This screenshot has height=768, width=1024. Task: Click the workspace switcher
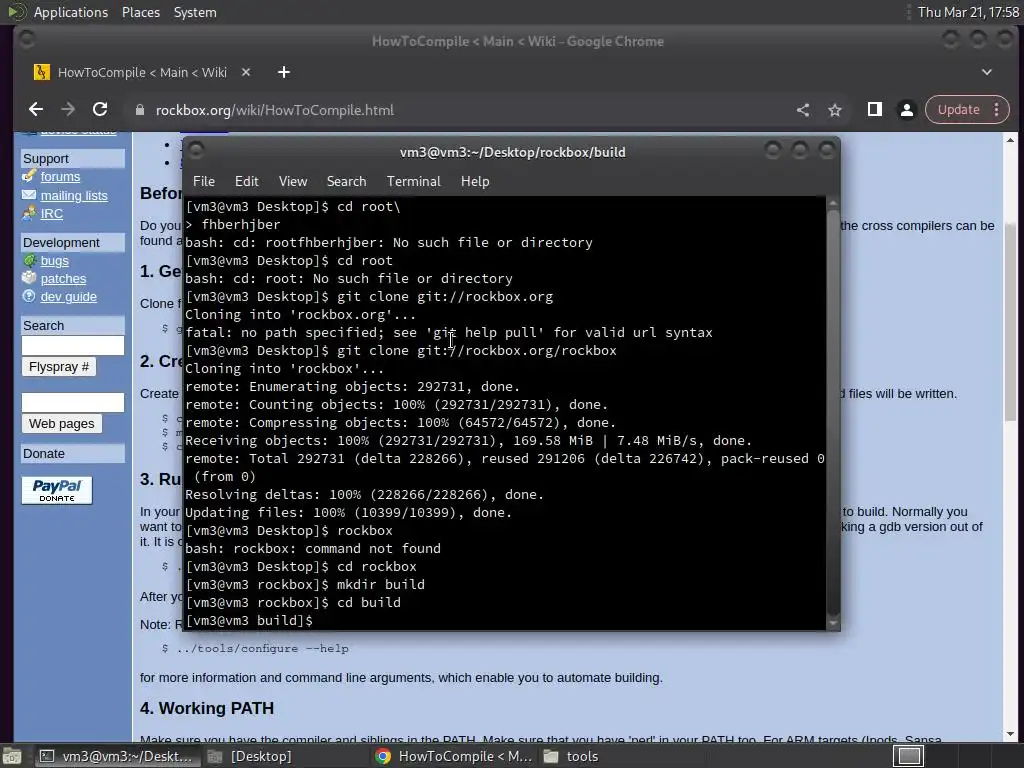(x=909, y=756)
